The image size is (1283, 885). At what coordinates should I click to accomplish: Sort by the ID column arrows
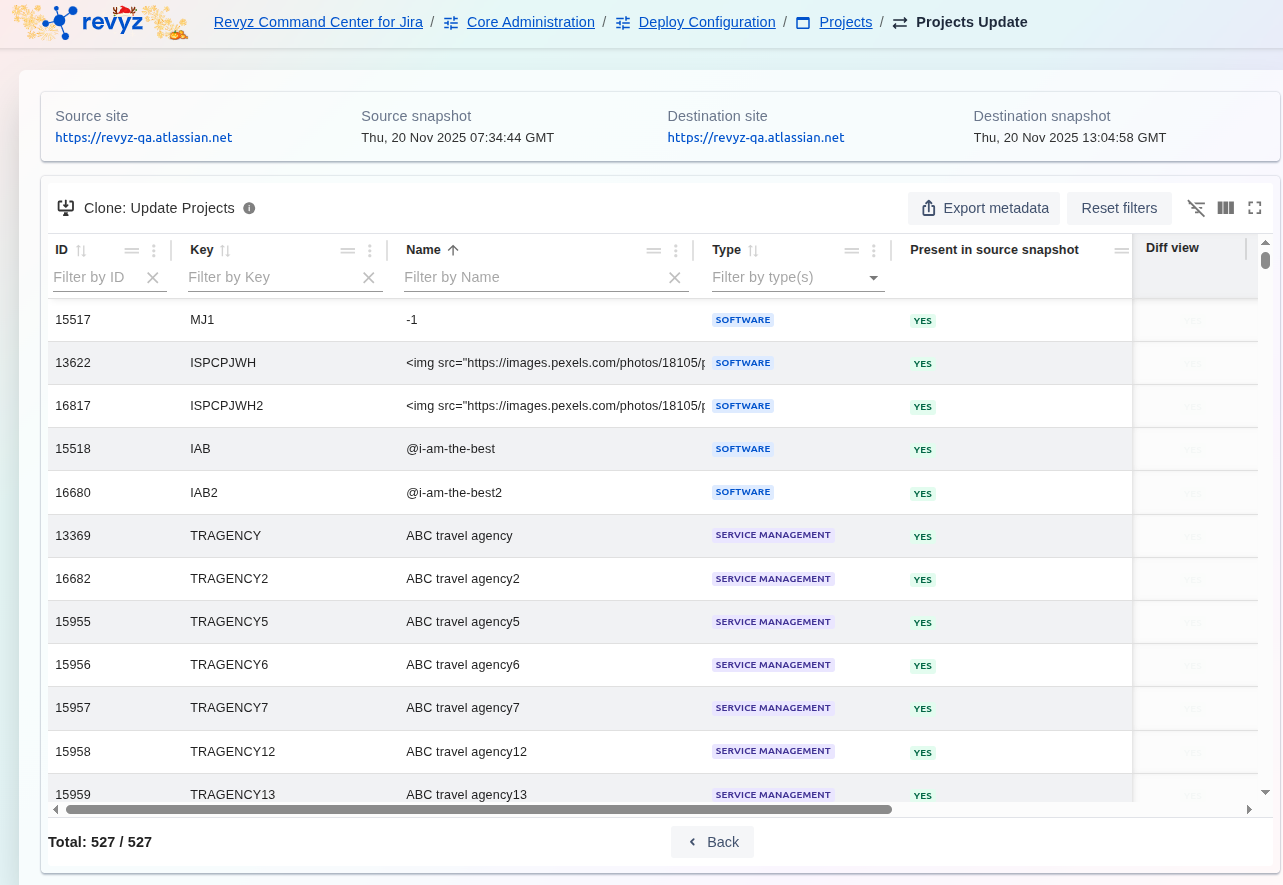coord(82,250)
